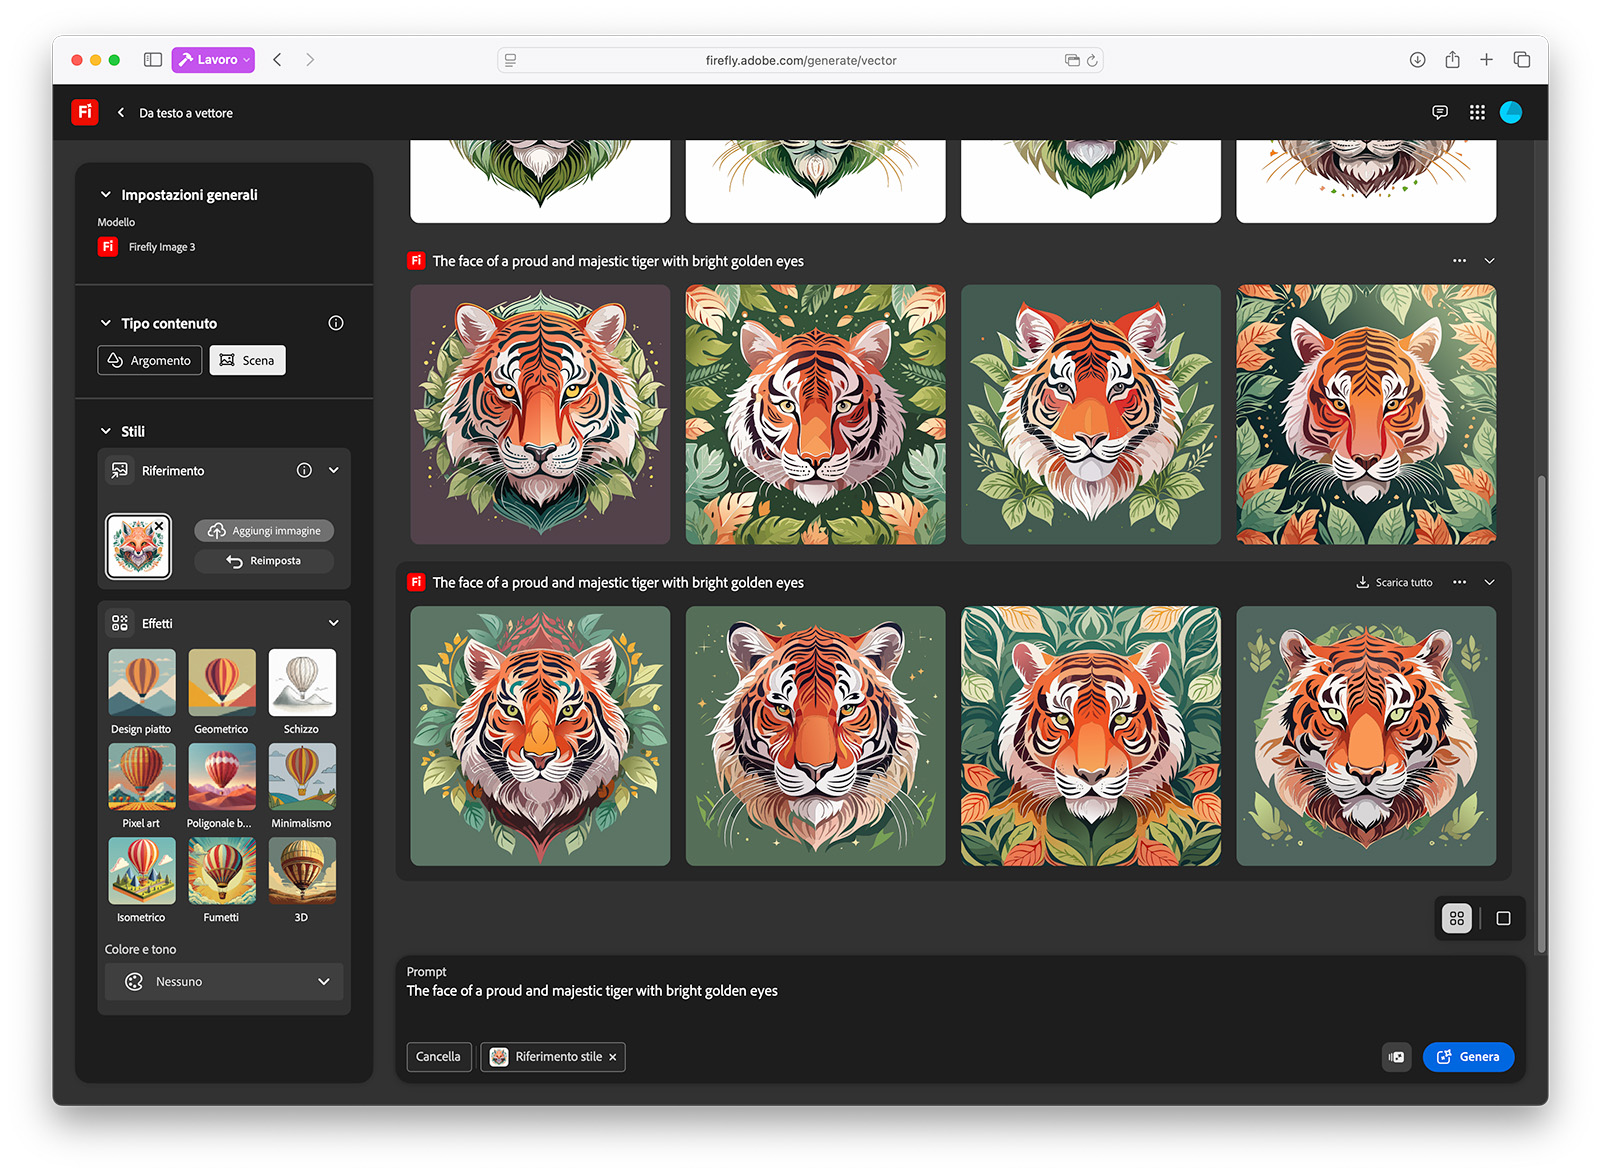This screenshot has width=1600, height=1174.
Task: Select the Scena content type
Action: pyautogui.click(x=247, y=360)
